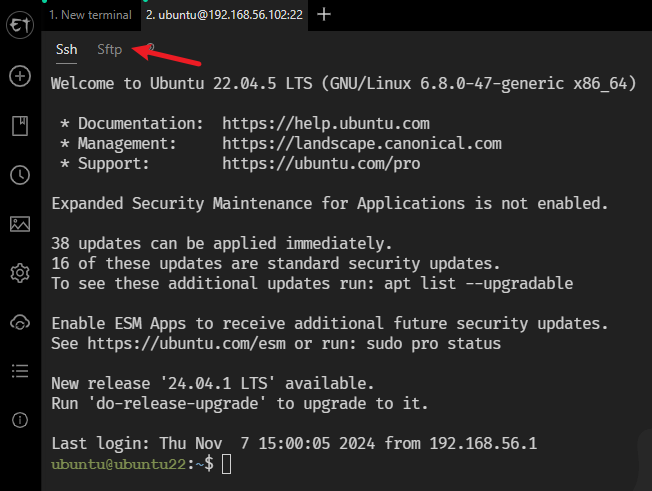Open the bookmarks panel icon
The height and width of the screenshot is (491, 652).
click(x=20, y=126)
